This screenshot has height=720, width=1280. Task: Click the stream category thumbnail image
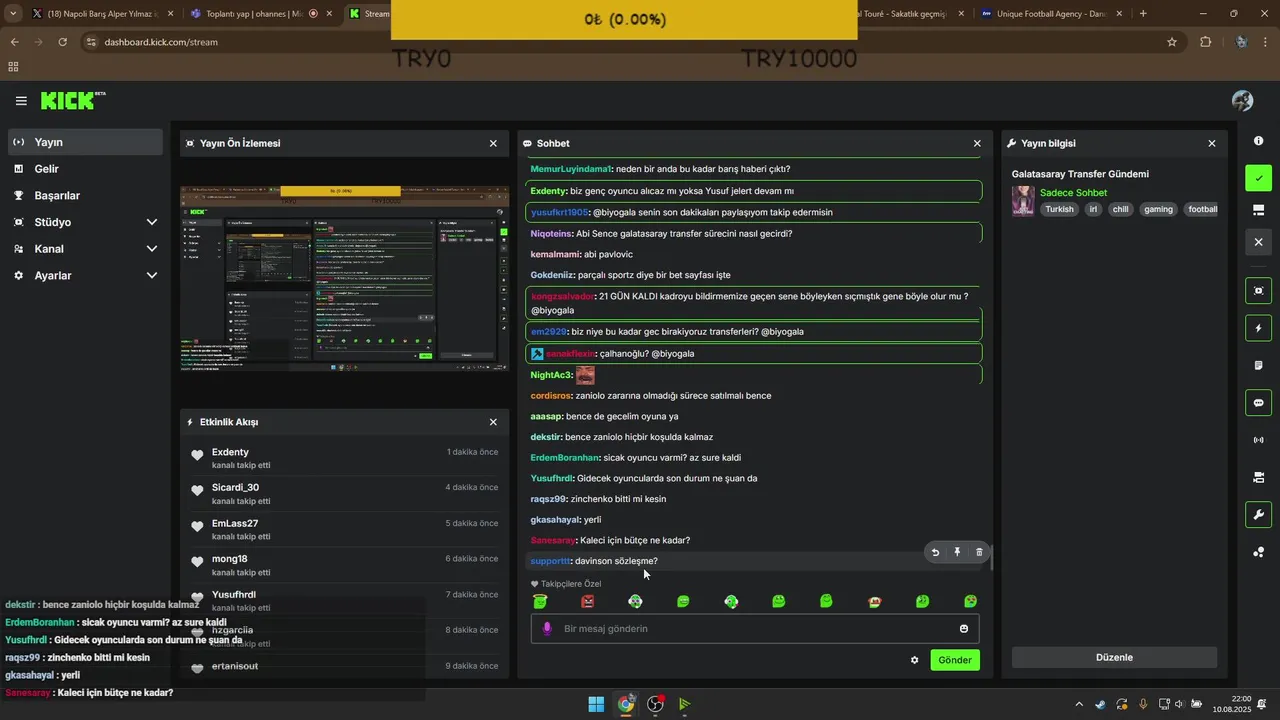[1023, 201]
